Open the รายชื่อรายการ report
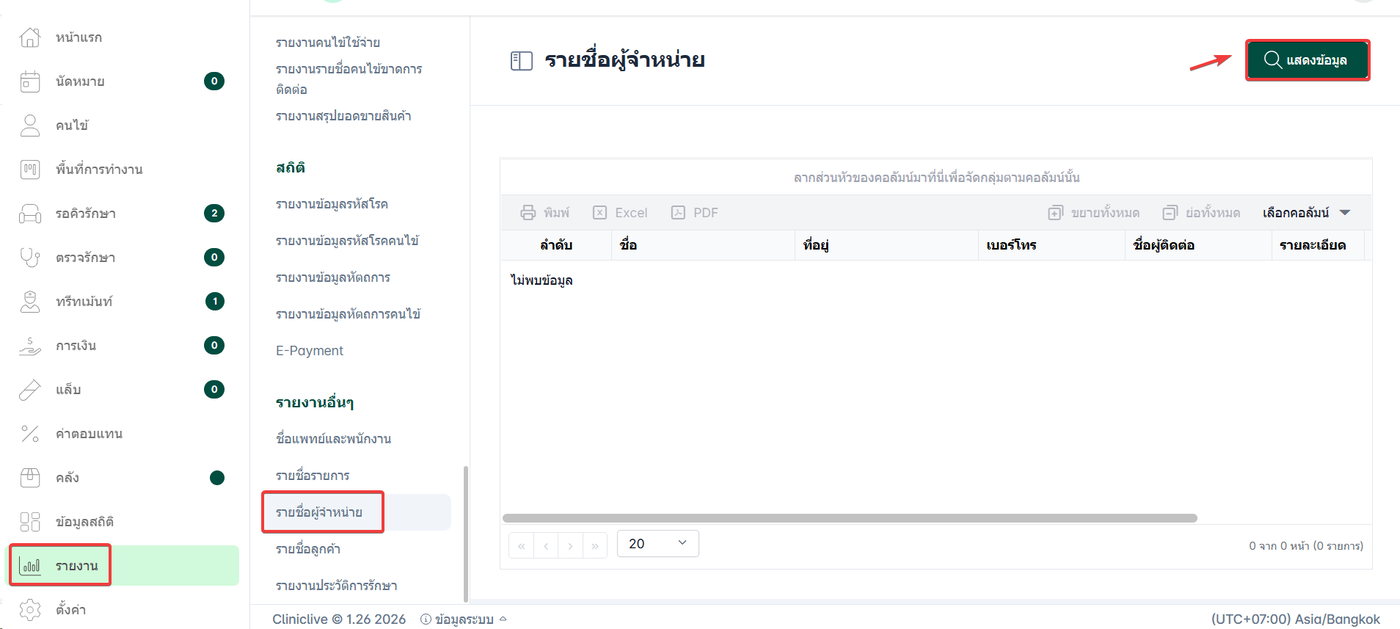Viewport: 1400px width, 629px height. tap(313, 475)
